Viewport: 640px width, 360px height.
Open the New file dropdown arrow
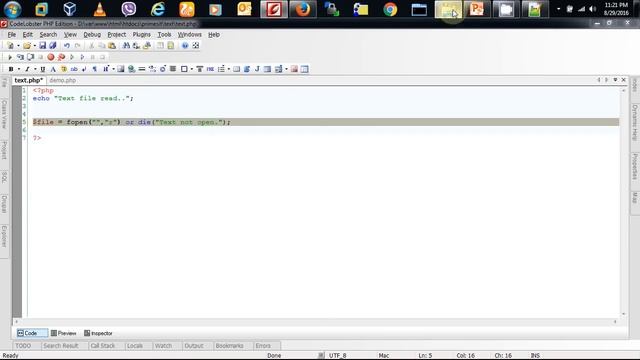18,46
